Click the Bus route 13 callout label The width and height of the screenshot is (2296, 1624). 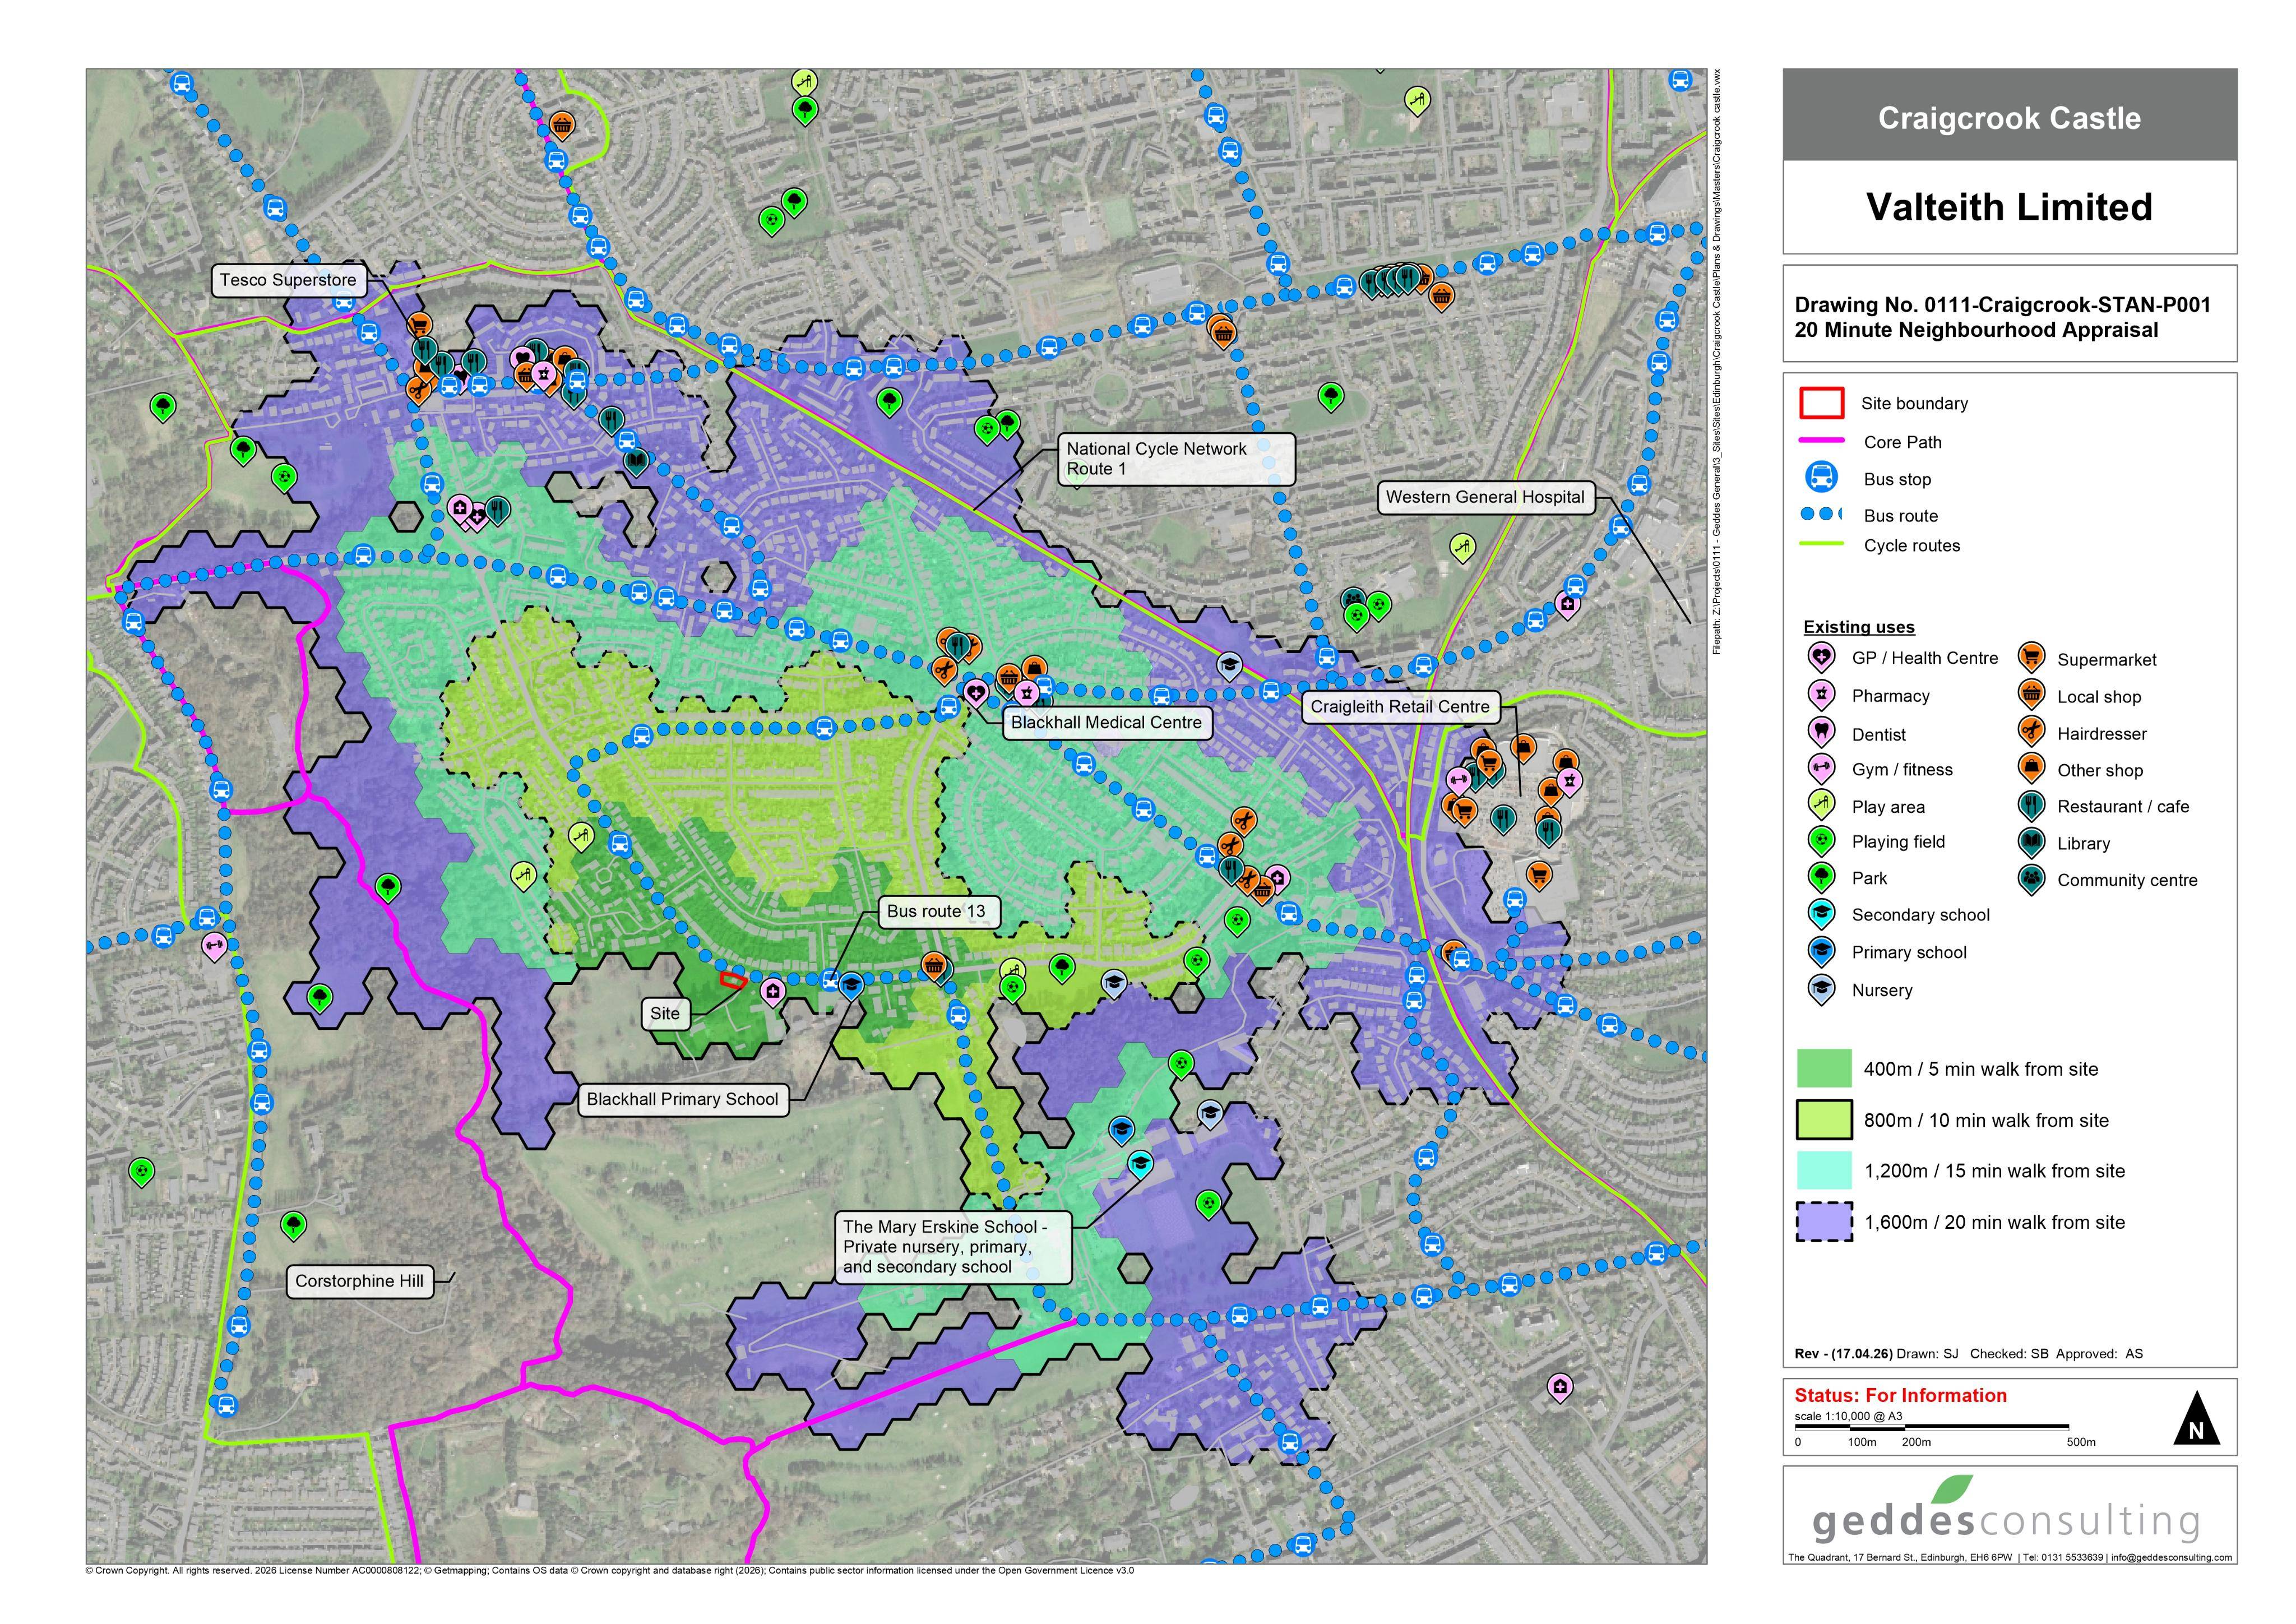pyautogui.click(x=936, y=911)
